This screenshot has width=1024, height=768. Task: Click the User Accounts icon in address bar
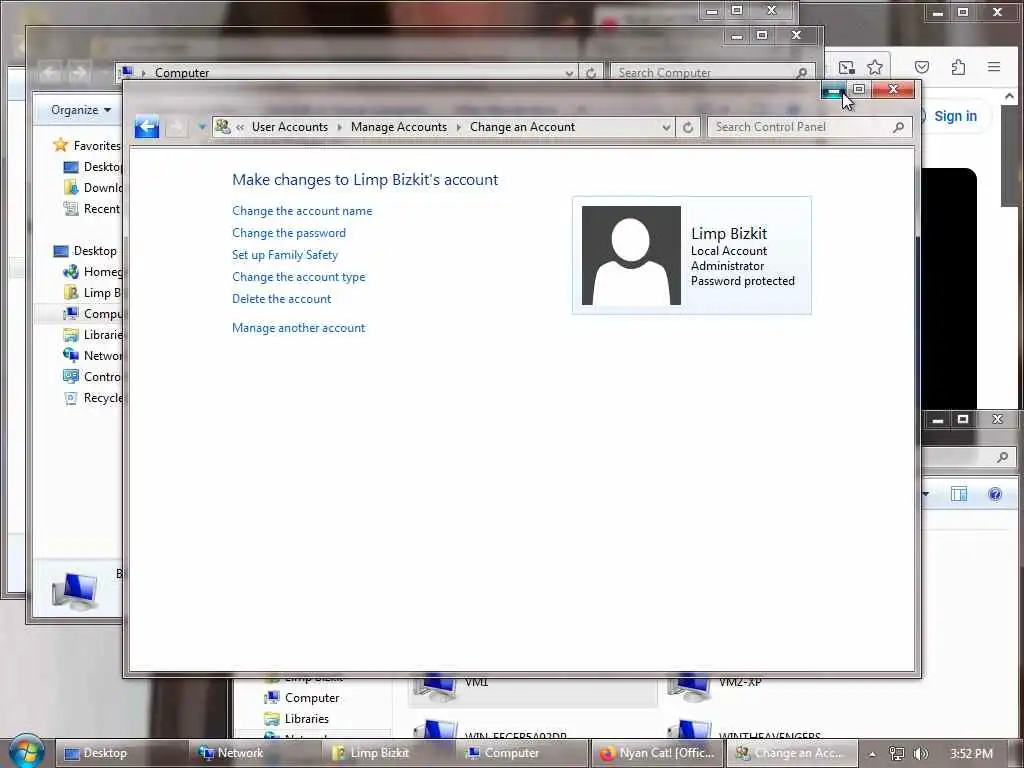pyautogui.click(x=223, y=127)
